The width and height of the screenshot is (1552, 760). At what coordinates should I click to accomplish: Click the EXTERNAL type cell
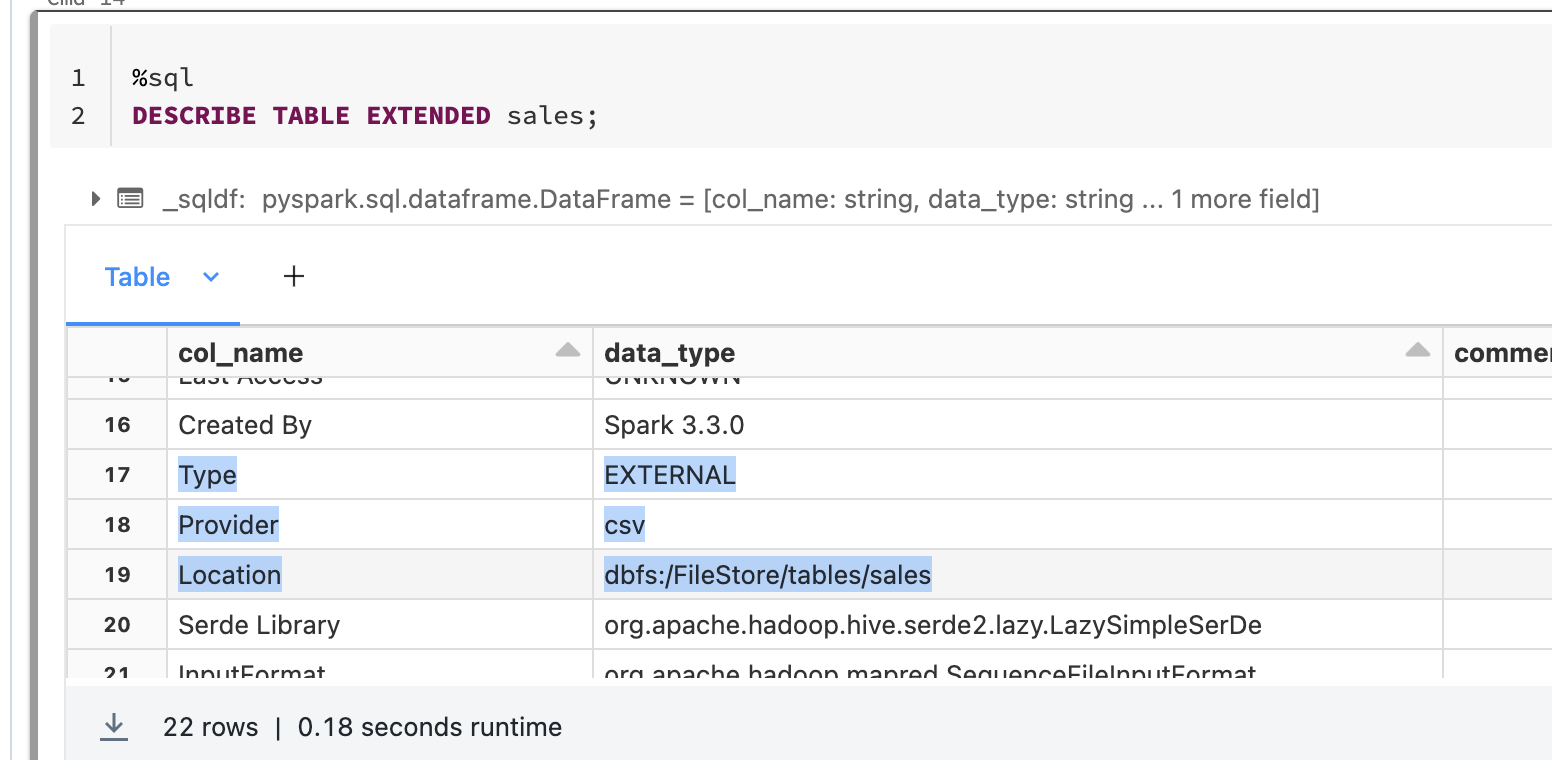click(x=669, y=475)
